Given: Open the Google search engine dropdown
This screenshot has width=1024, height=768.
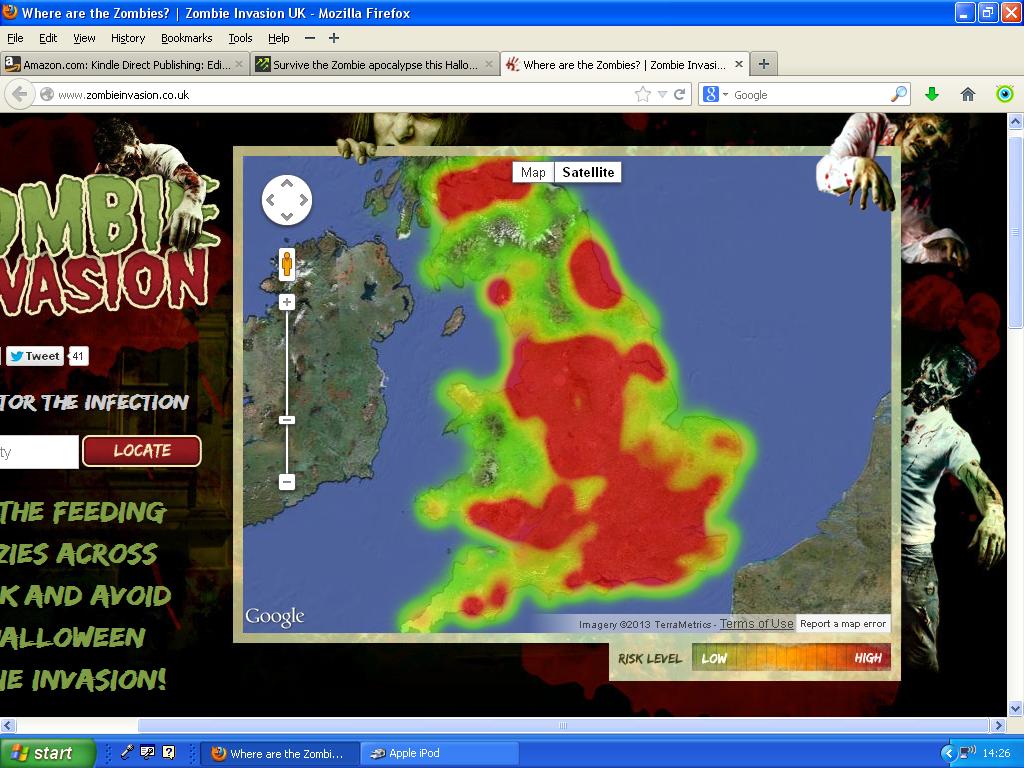Looking at the screenshot, I should 716,94.
